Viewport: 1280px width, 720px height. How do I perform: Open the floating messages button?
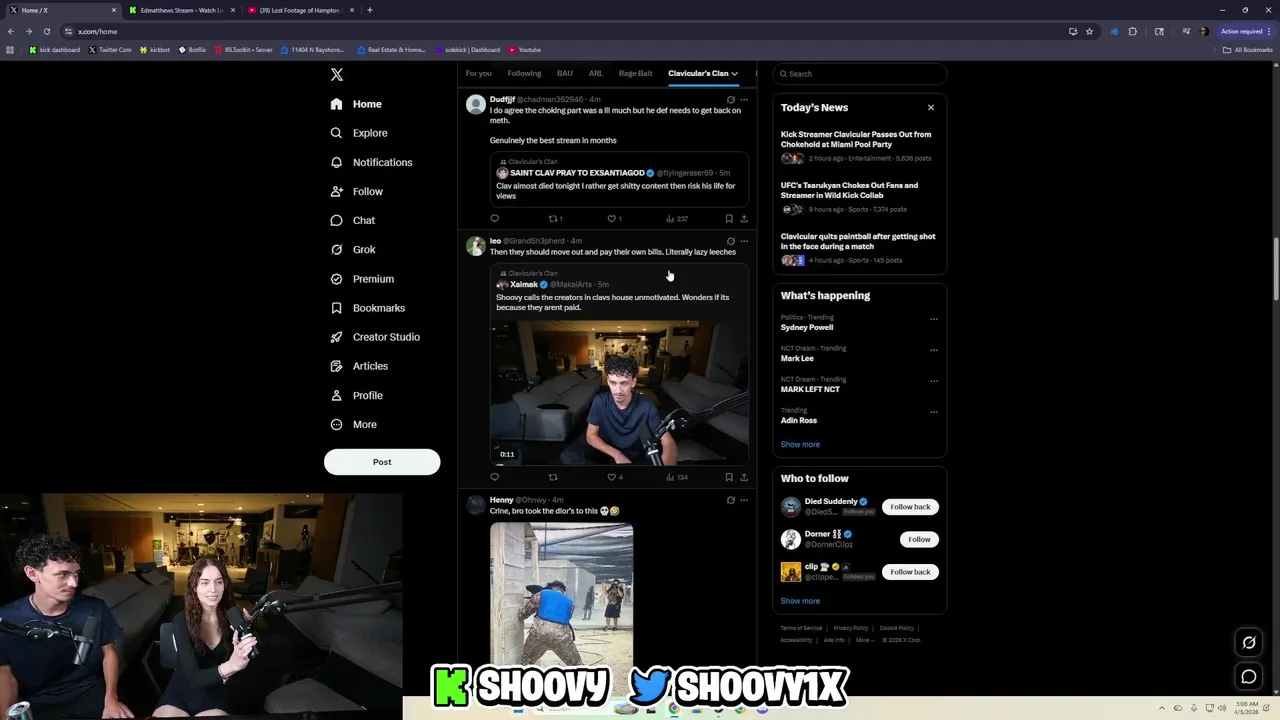(1249, 677)
